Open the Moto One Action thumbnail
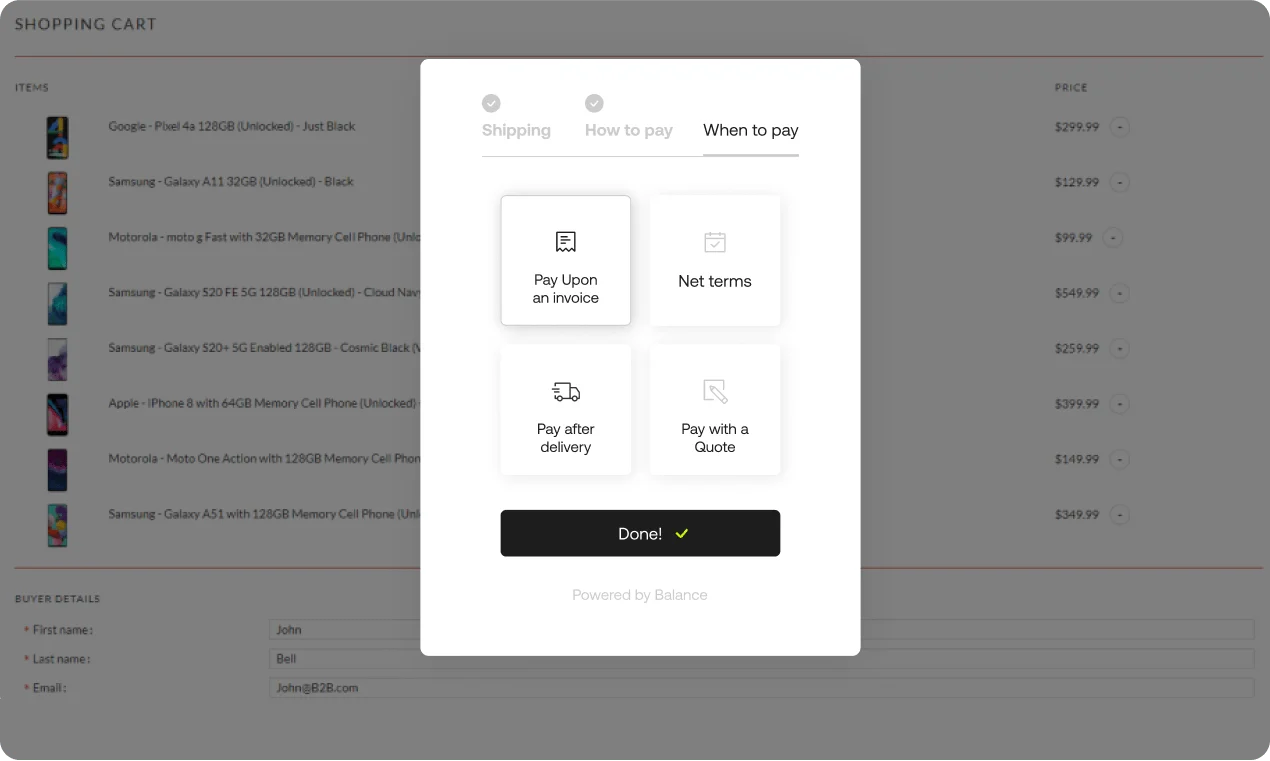 coord(58,470)
